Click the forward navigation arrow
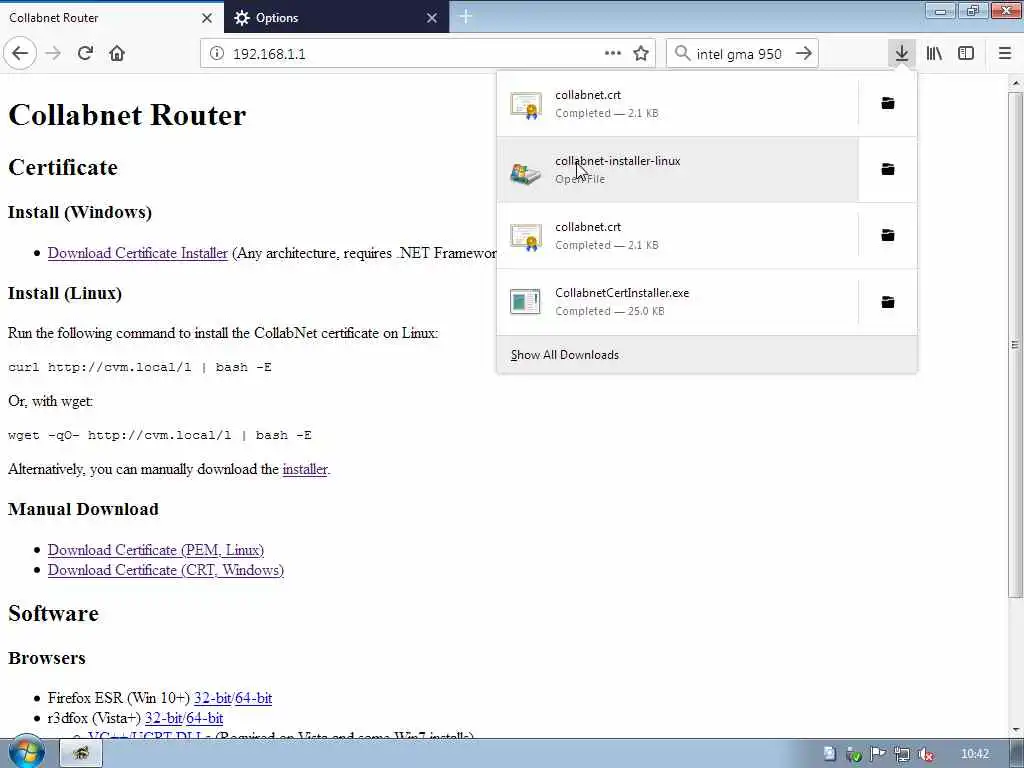 (53, 54)
